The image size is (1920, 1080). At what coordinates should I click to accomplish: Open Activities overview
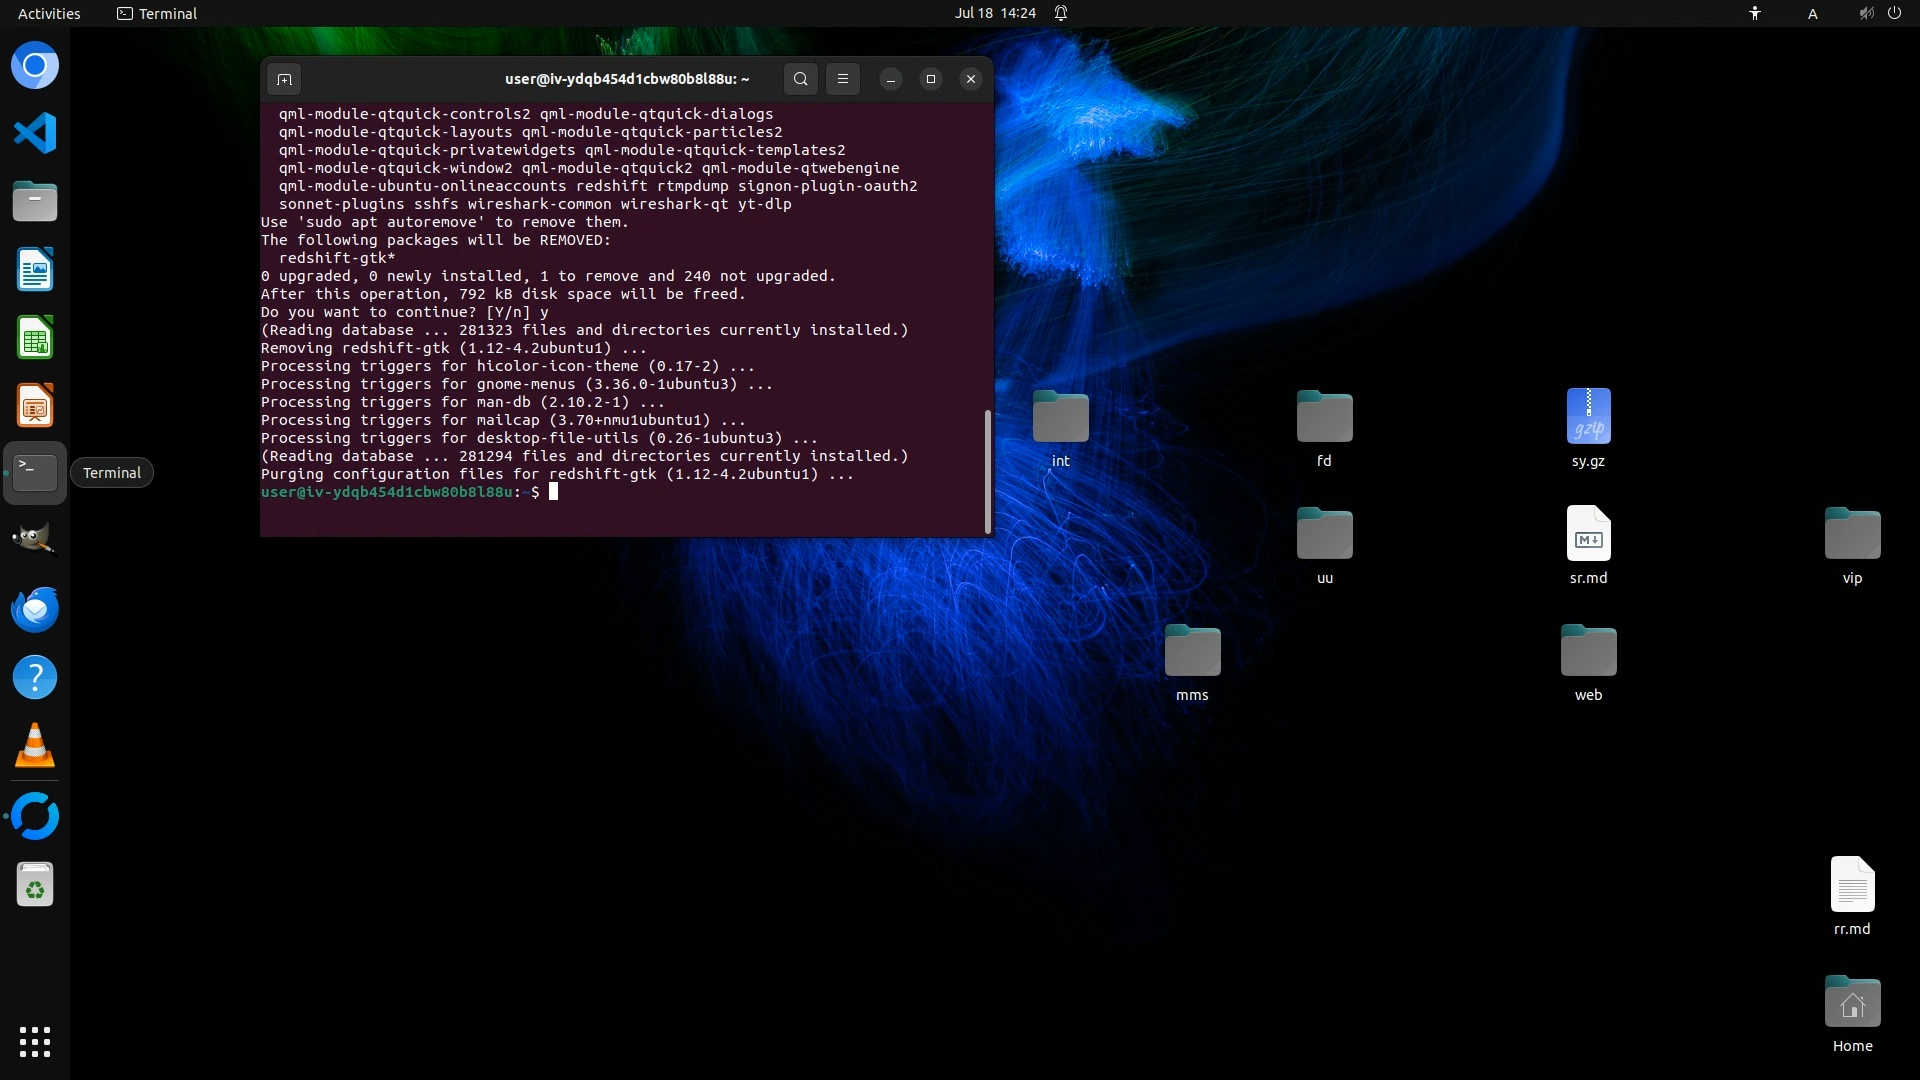[x=49, y=13]
